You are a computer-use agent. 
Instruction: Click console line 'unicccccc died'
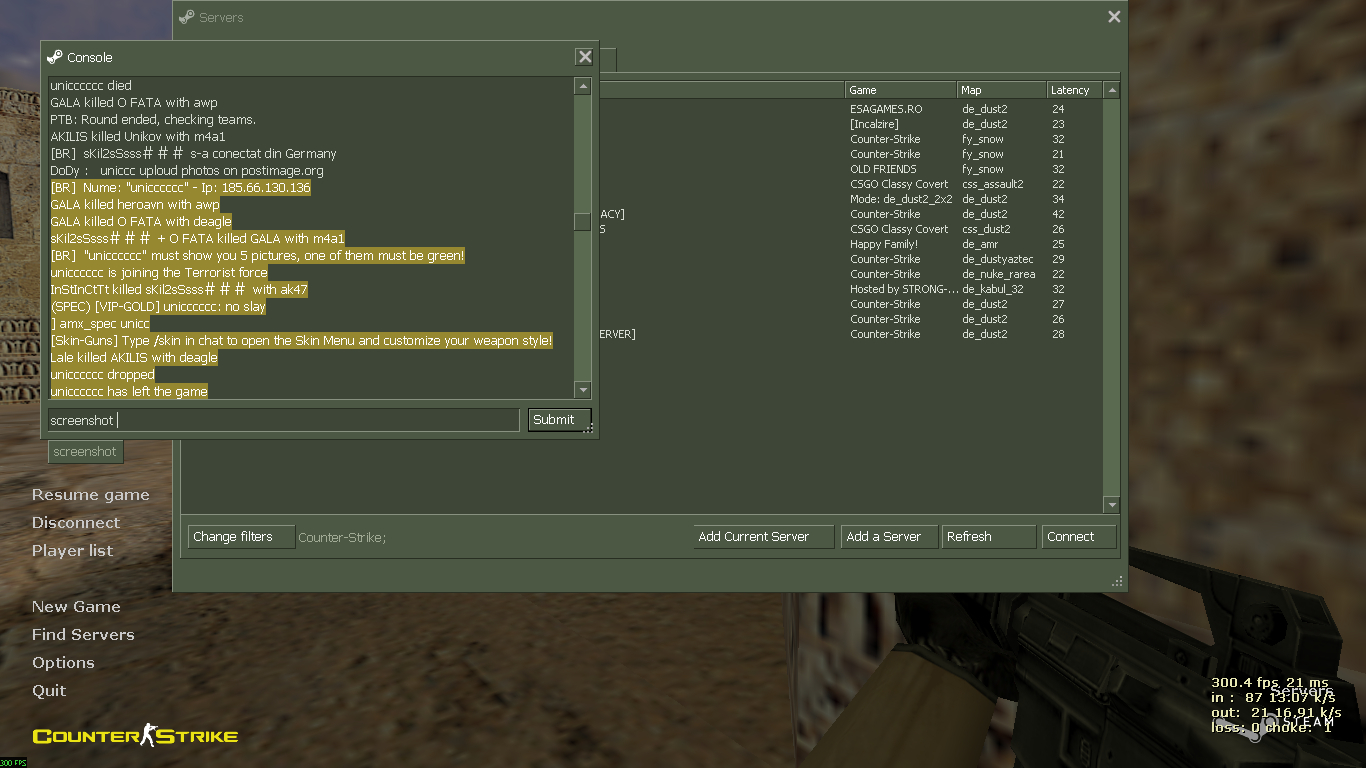(x=91, y=86)
